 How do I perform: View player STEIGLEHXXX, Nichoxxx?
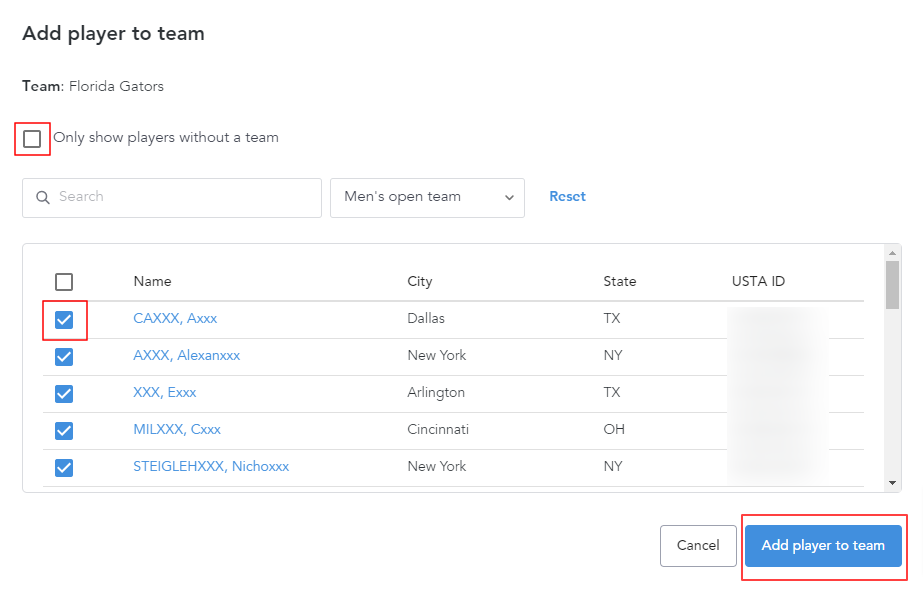pos(211,466)
